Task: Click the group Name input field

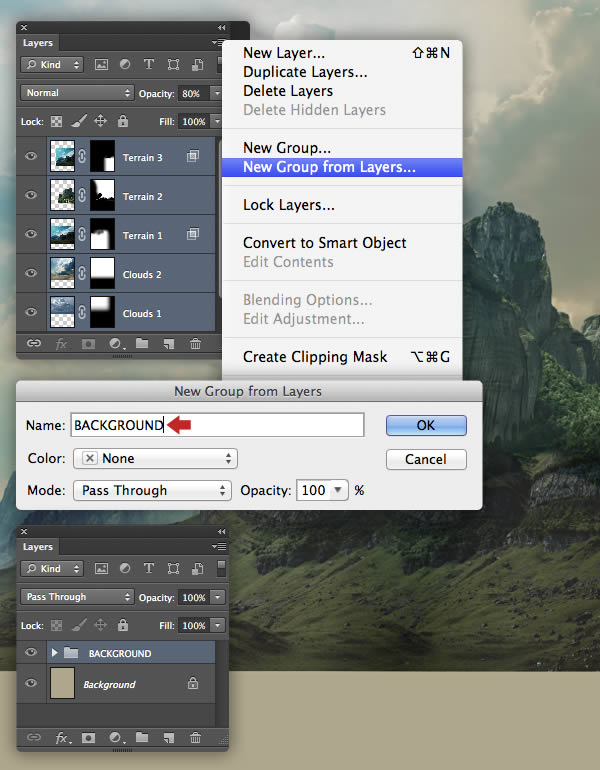Action: click(218, 425)
